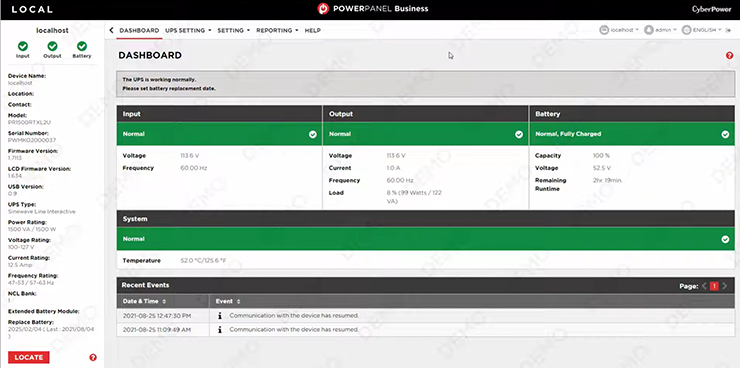Click Output current value 1.0 A

393,168
